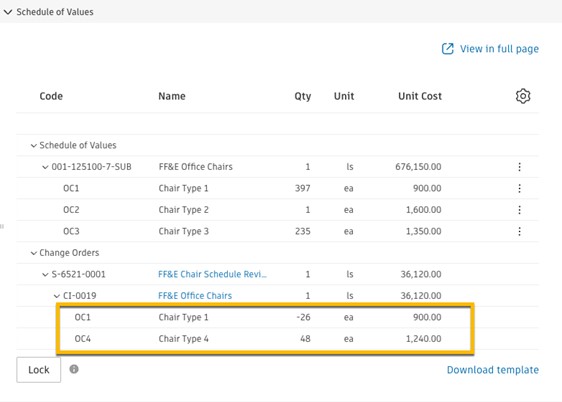Click the info icon beside Lock
Viewport: 562px width, 402px height.
pos(74,369)
